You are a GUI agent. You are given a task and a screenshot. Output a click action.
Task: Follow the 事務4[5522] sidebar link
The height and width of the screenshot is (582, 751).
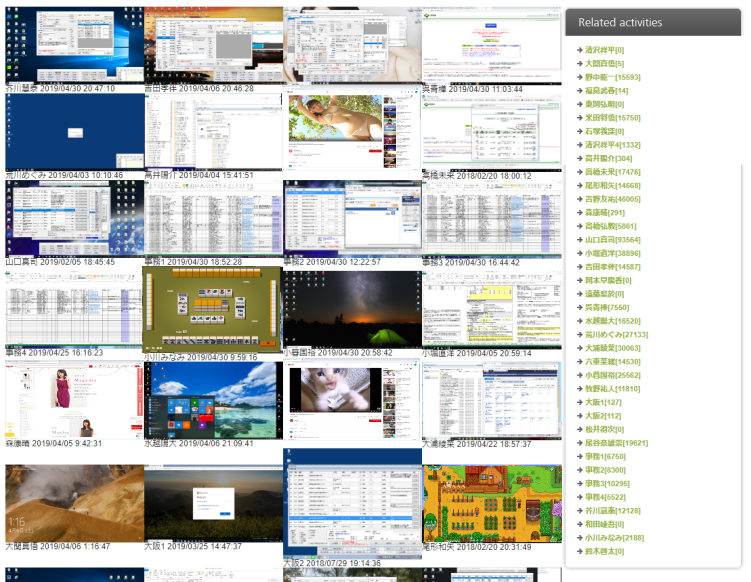(x=607, y=497)
